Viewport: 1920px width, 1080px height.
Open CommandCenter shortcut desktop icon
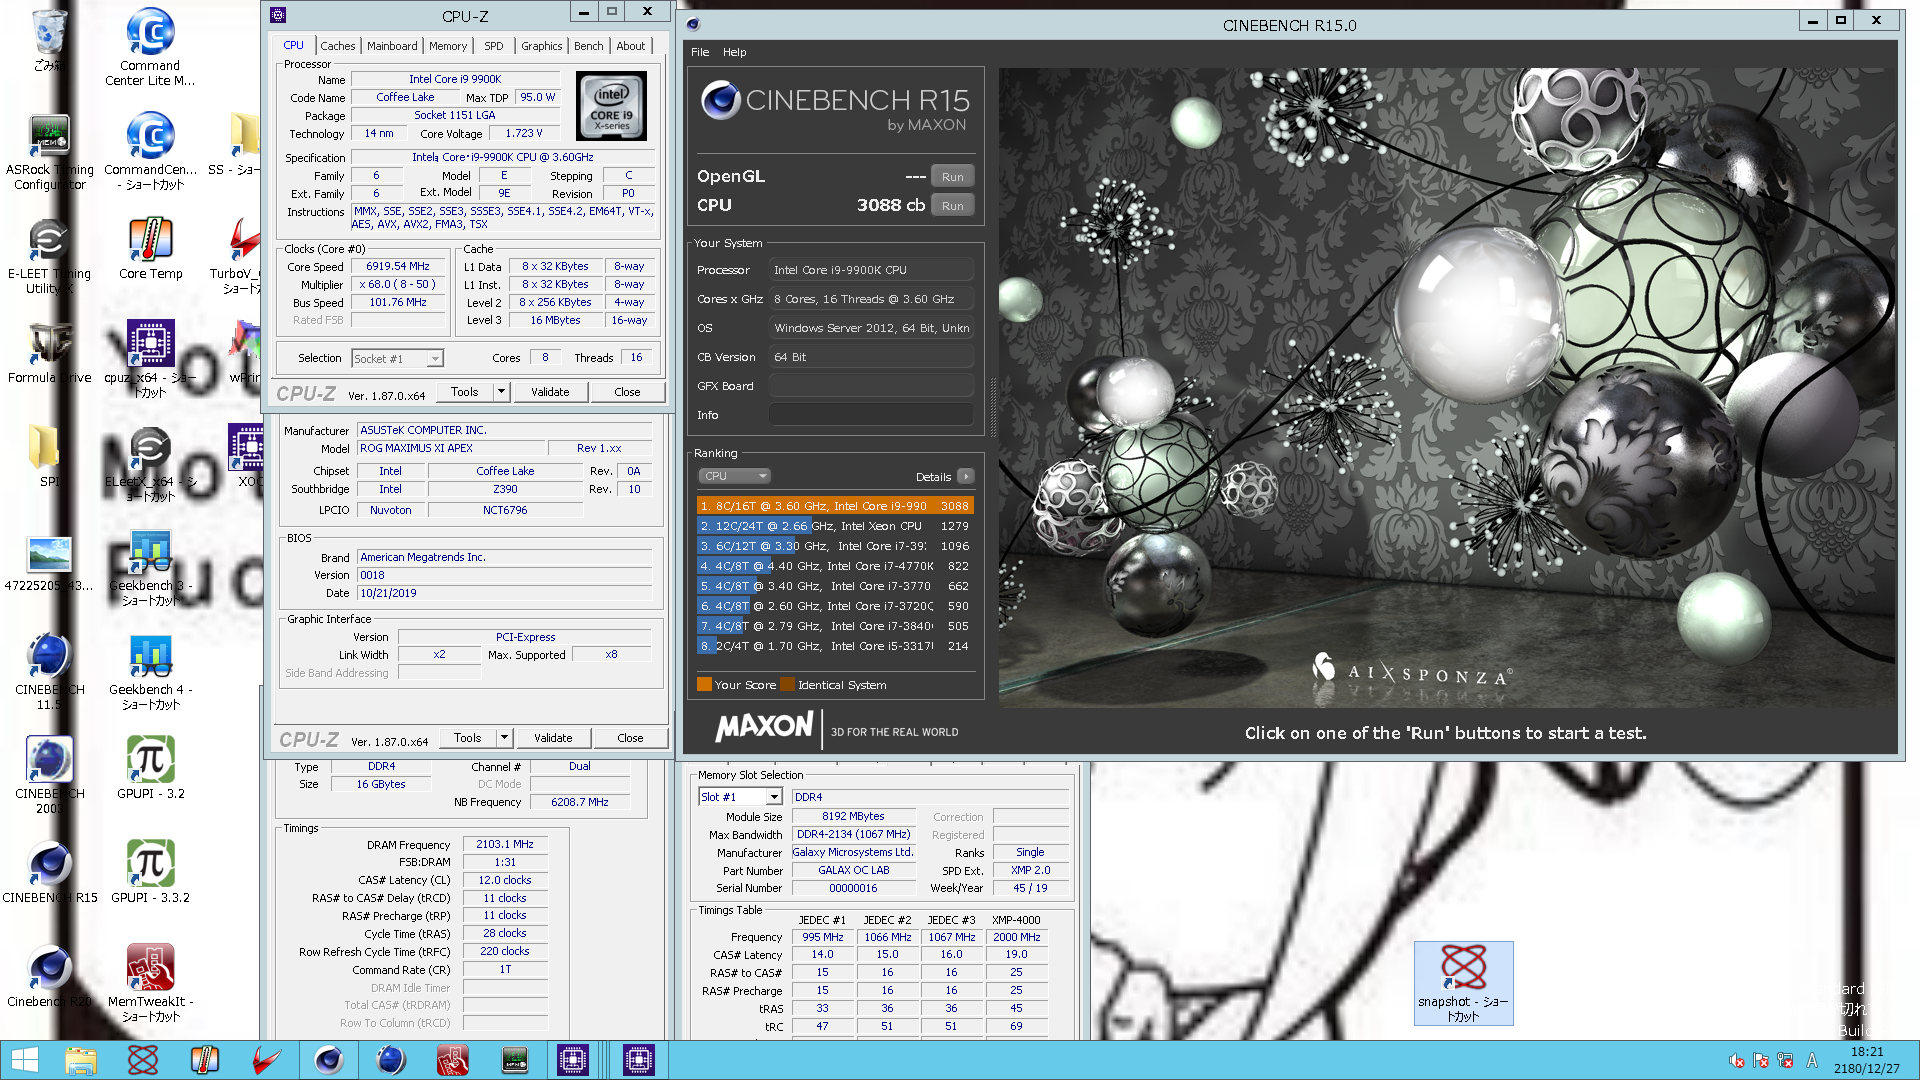[150, 151]
